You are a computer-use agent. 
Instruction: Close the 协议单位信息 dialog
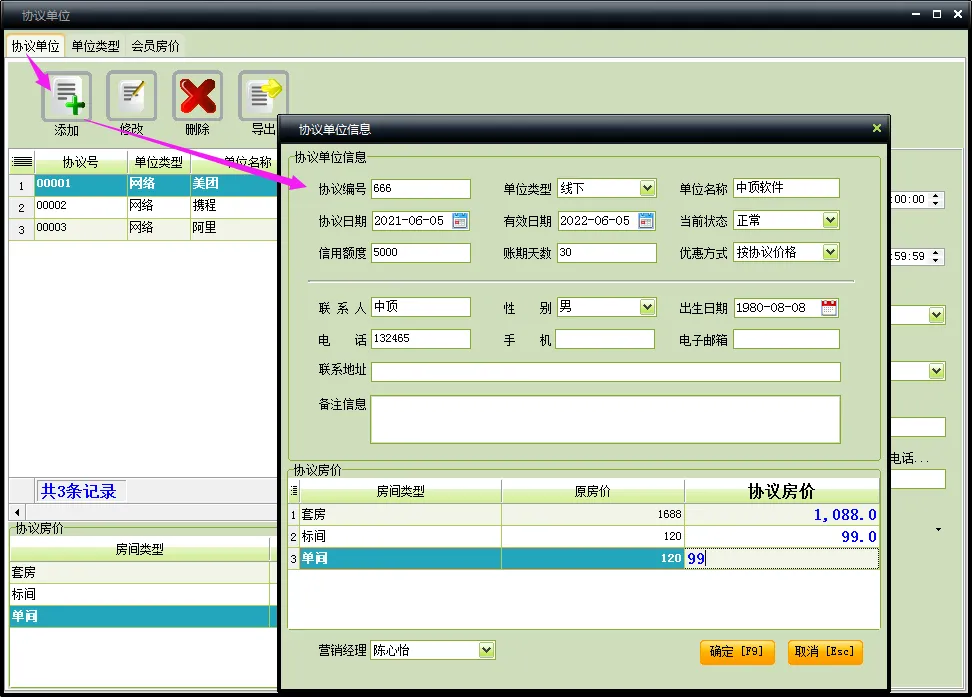pos(877,128)
